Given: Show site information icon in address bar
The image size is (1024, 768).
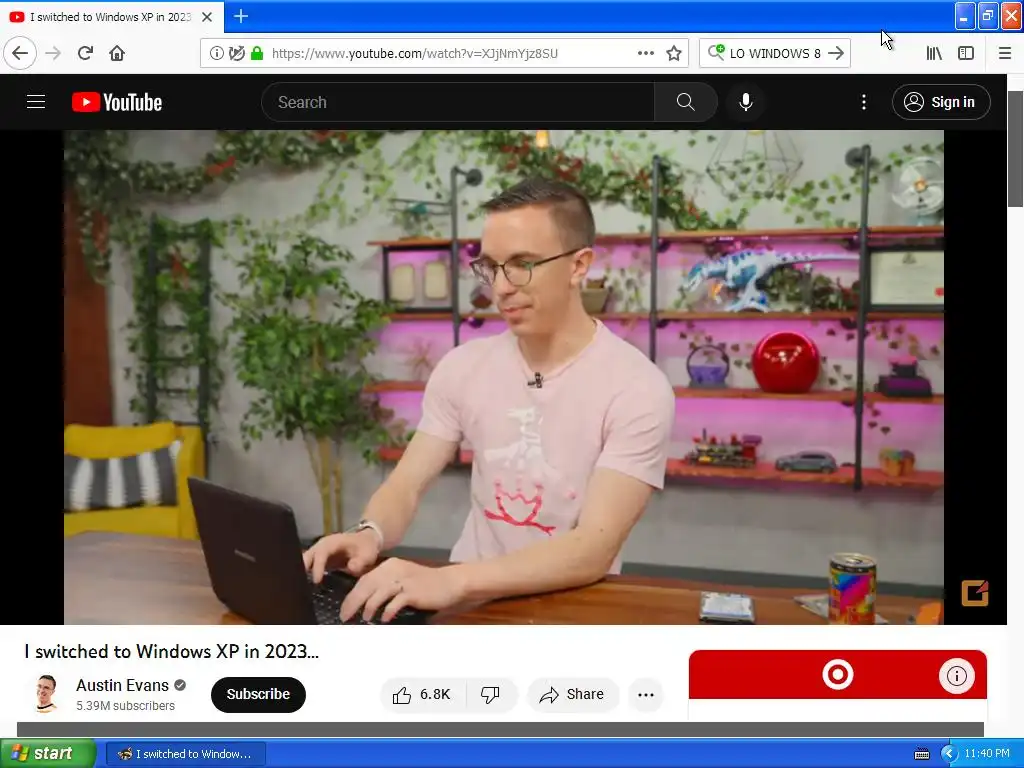Looking at the screenshot, I should (216, 53).
